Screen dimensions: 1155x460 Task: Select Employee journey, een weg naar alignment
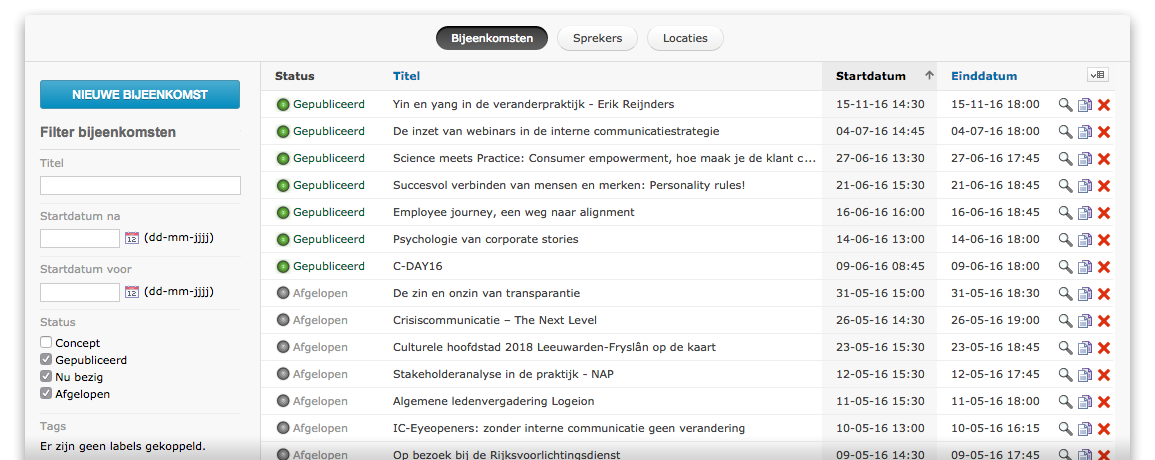point(513,212)
